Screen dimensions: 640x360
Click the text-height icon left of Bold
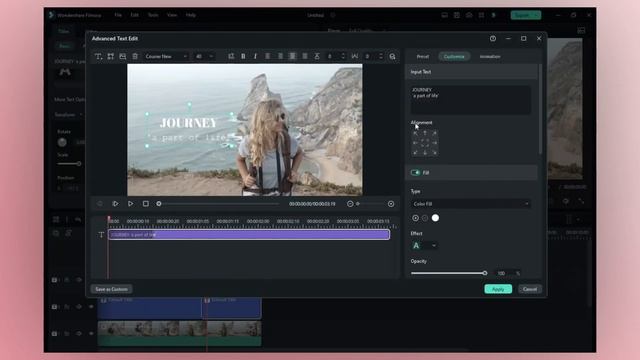click(231, 56)
